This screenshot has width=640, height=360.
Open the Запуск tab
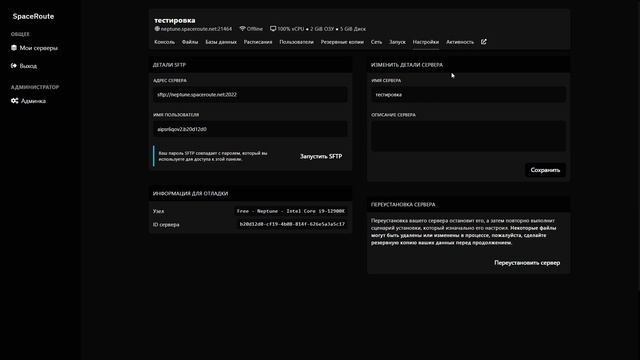[397, 42]
